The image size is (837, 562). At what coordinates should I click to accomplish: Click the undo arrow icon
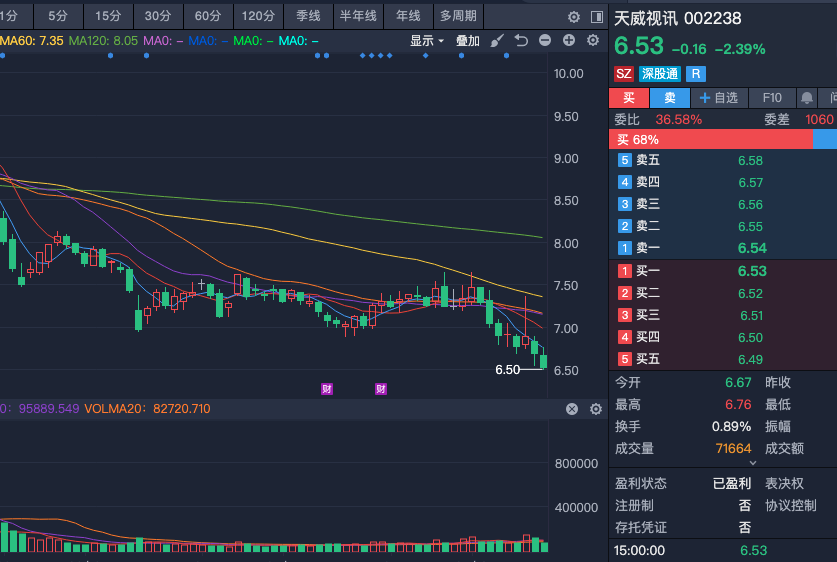[x=521, y=41]
